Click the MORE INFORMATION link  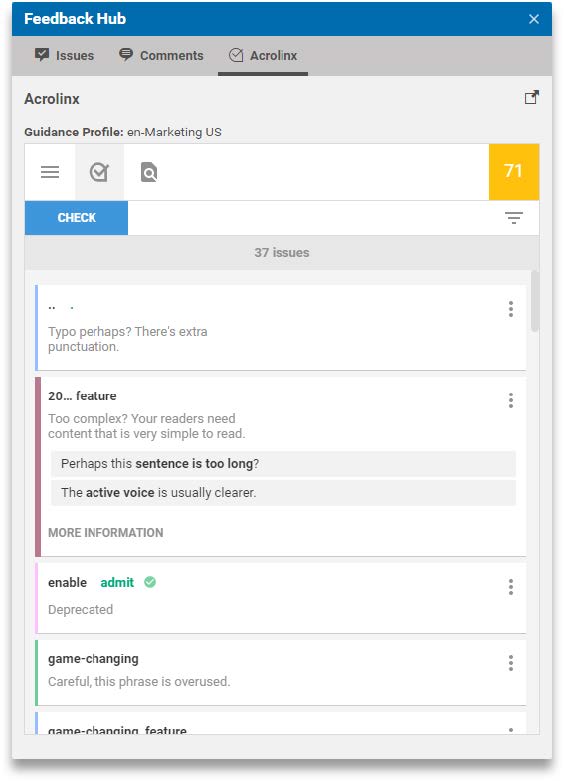coord(106,532)
